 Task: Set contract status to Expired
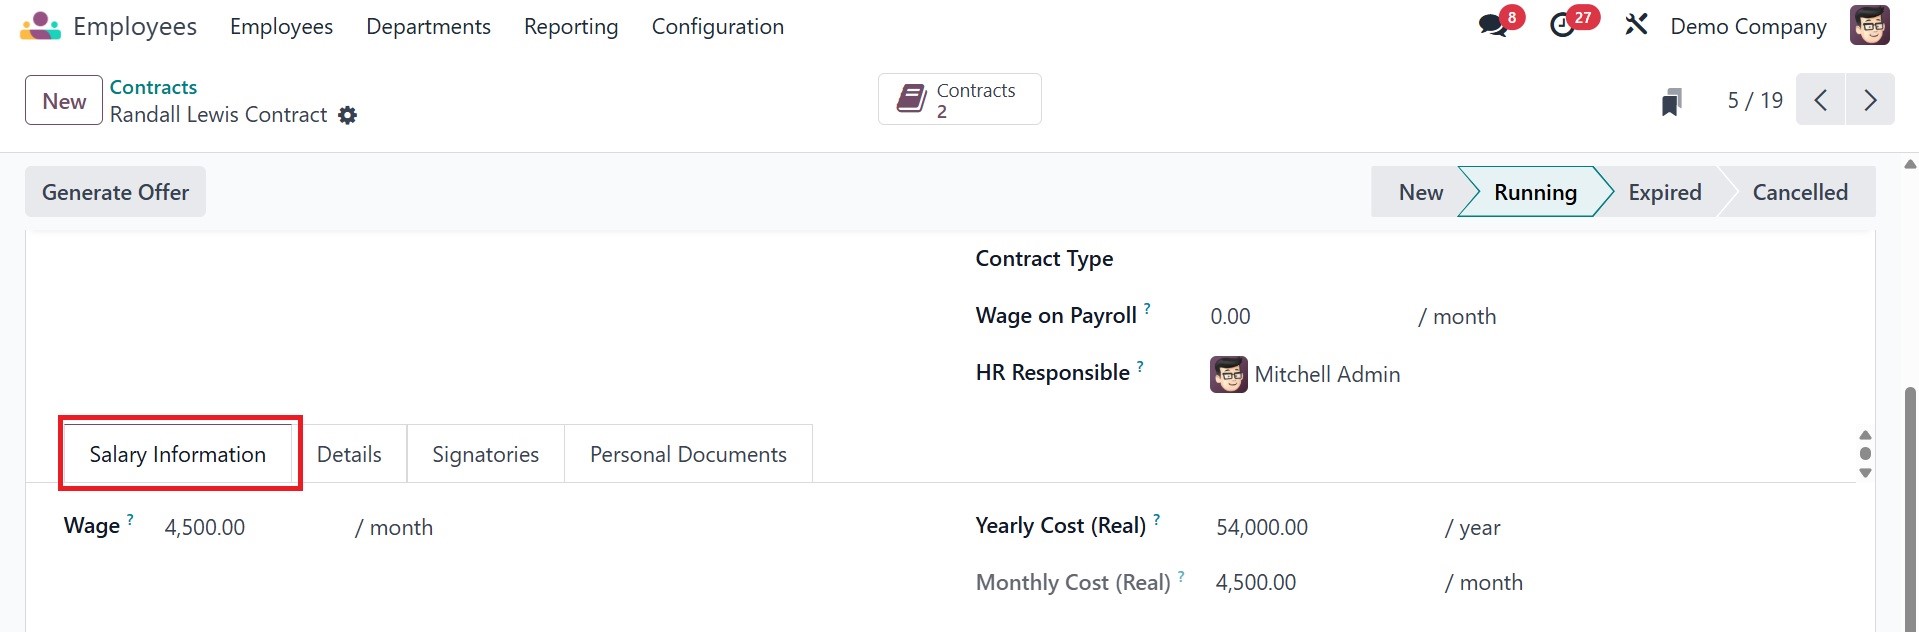1664,192
